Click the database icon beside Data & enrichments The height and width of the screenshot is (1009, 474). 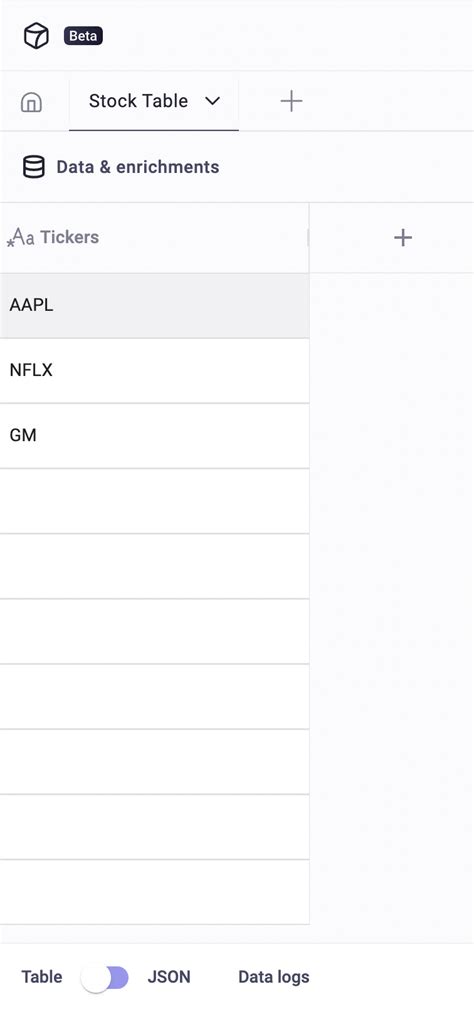click(x=33, y=167)
